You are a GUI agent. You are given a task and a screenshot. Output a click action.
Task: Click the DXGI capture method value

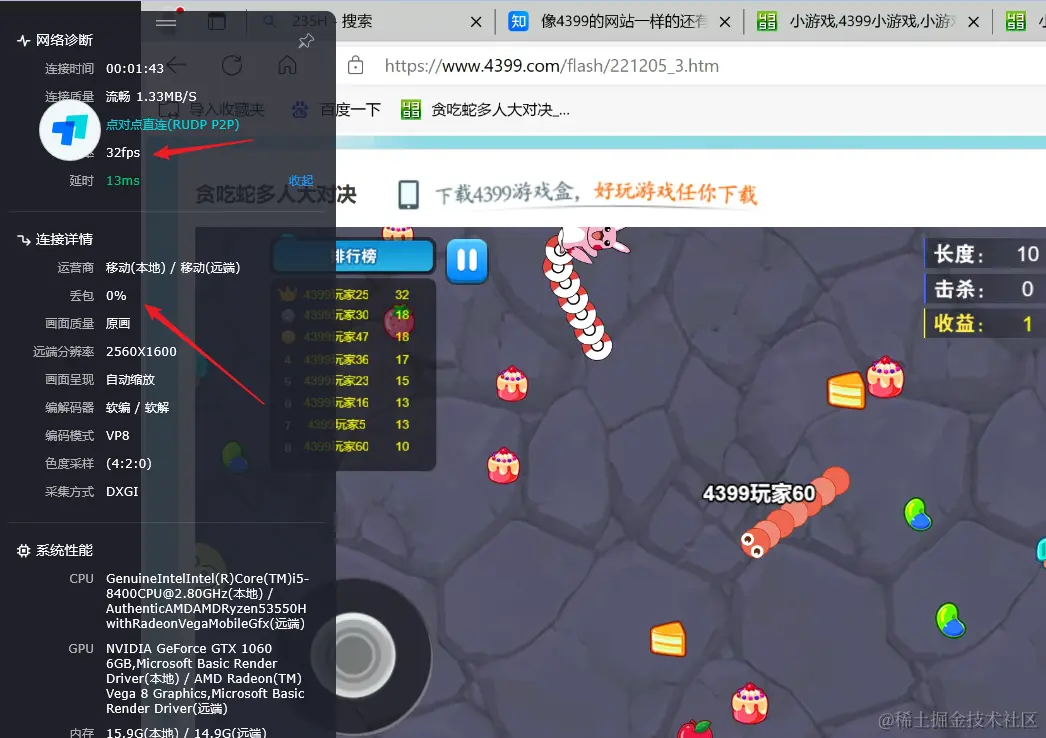click(122, 492)
